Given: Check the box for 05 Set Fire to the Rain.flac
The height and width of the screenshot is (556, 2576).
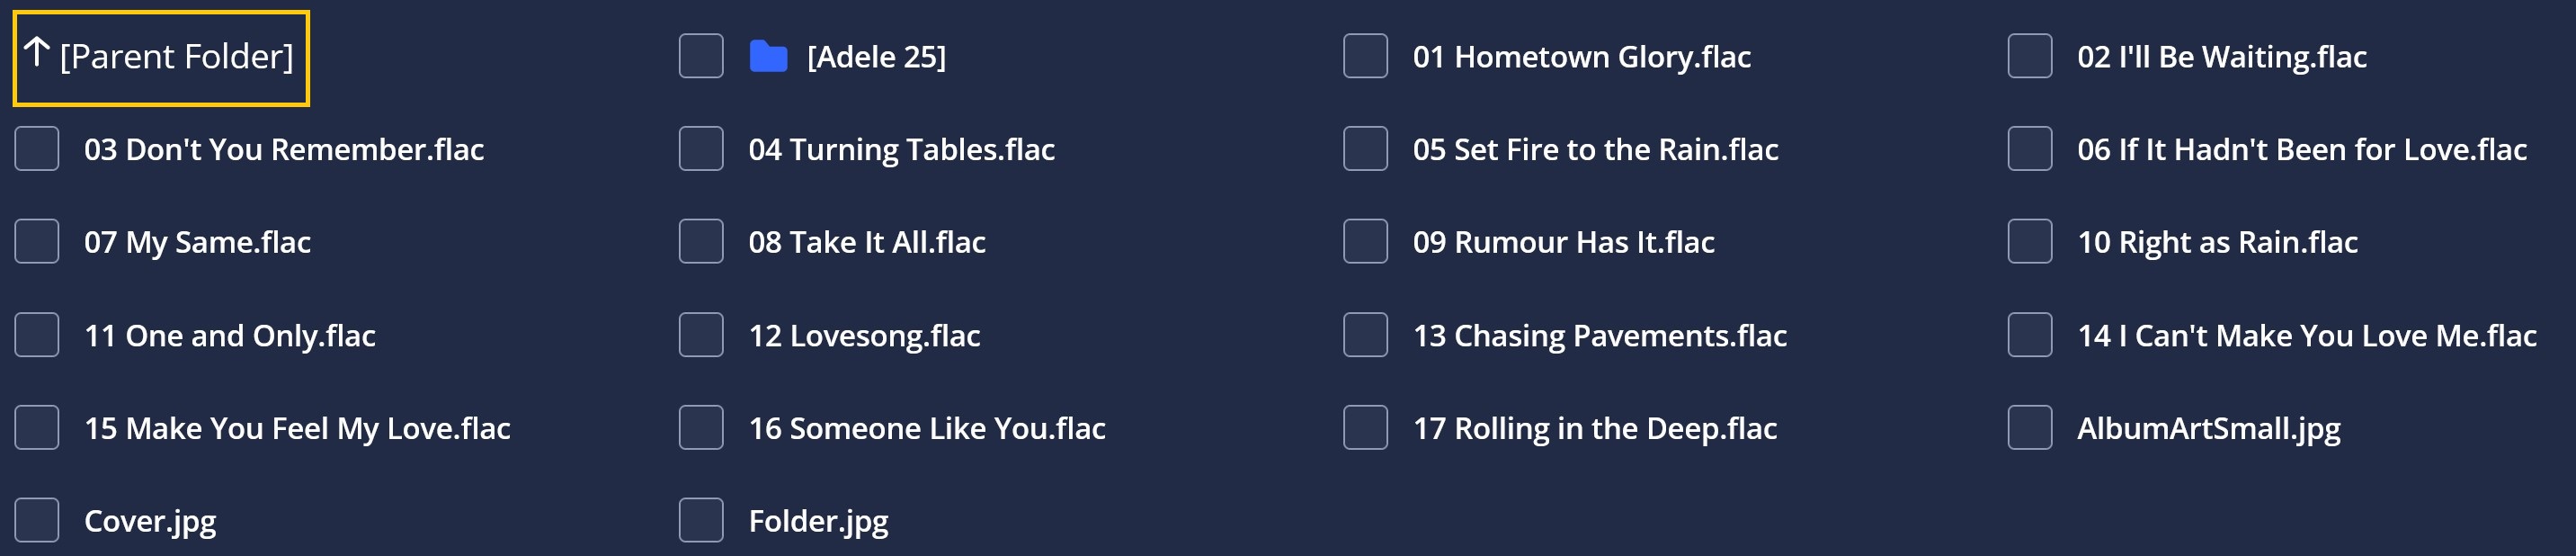Looking at the screenshot, I should pos(1365,149).
